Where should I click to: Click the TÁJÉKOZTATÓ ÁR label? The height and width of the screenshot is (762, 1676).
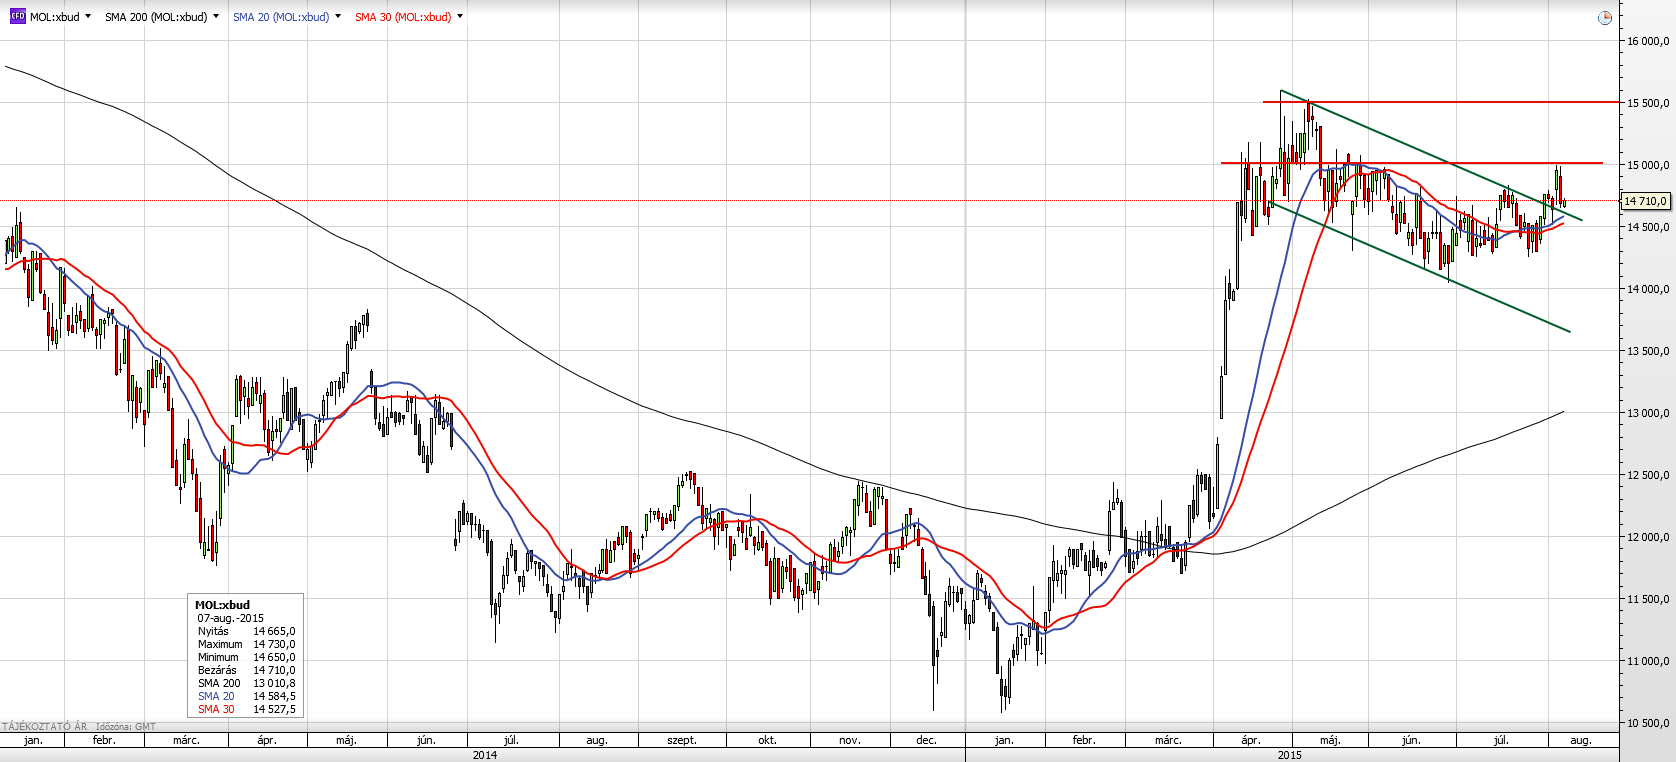[x=45, y=727]
